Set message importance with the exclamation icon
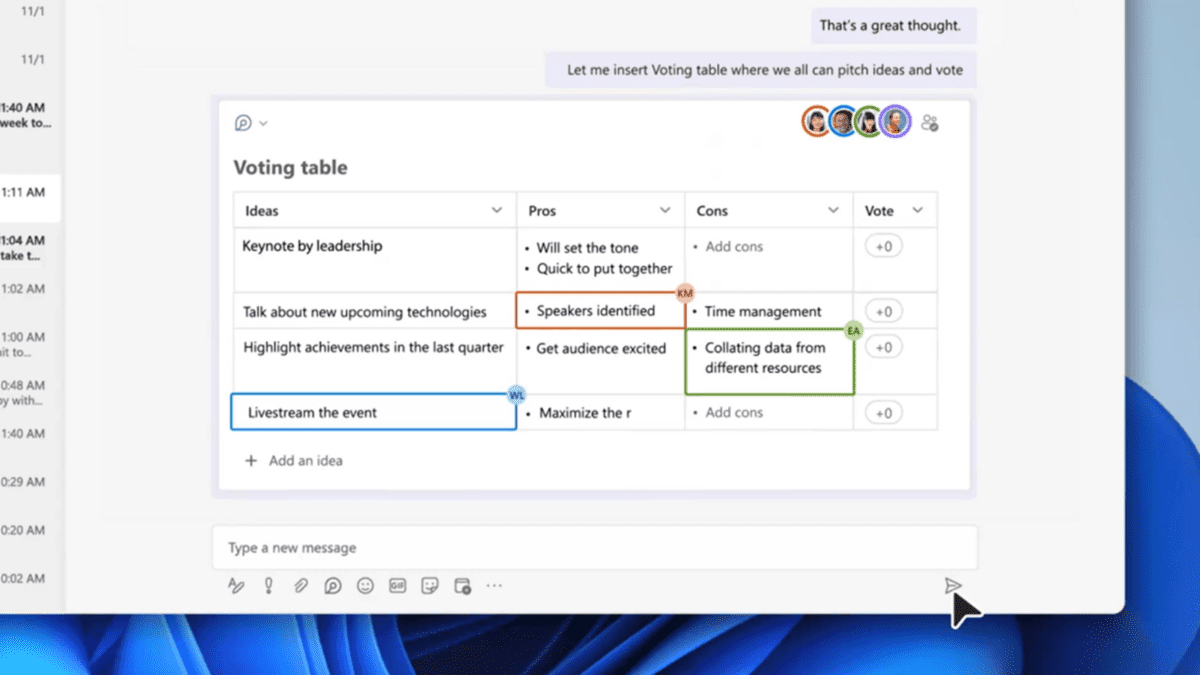1200x675 pixels. pyautogui.click(x=268, y=585)
